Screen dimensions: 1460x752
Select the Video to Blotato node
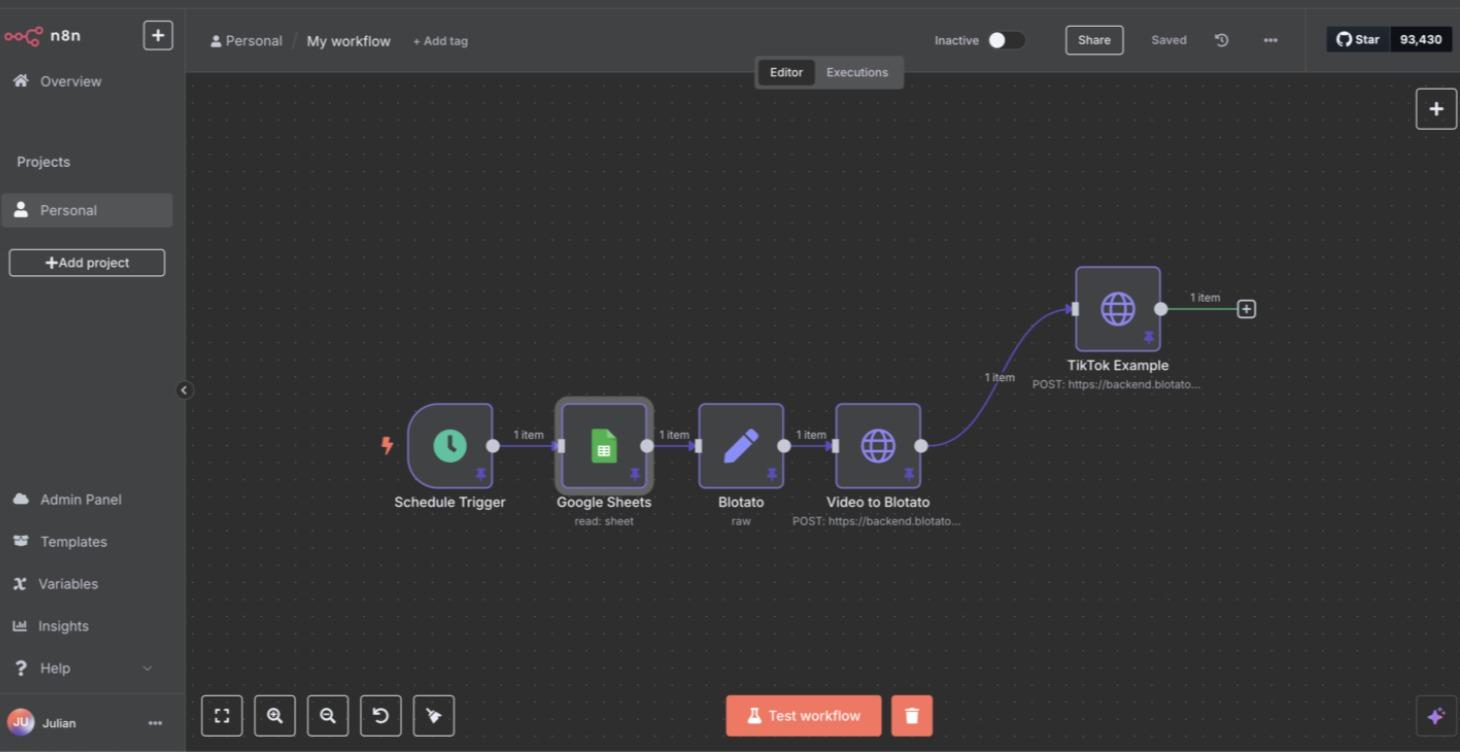click(878, 446)
